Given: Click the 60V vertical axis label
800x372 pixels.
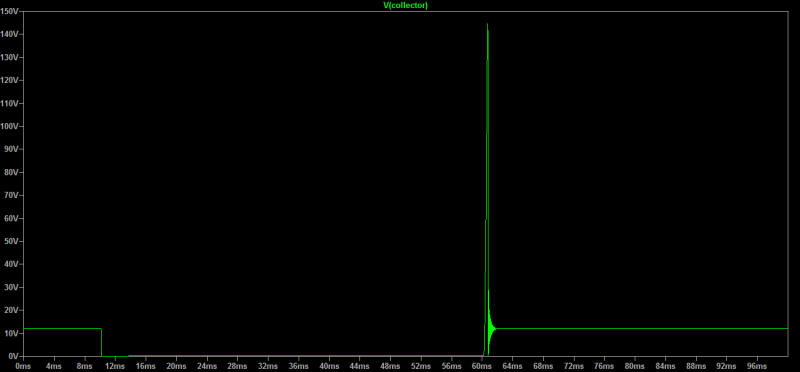Looking at the screenshot, I should click(12, 218).
